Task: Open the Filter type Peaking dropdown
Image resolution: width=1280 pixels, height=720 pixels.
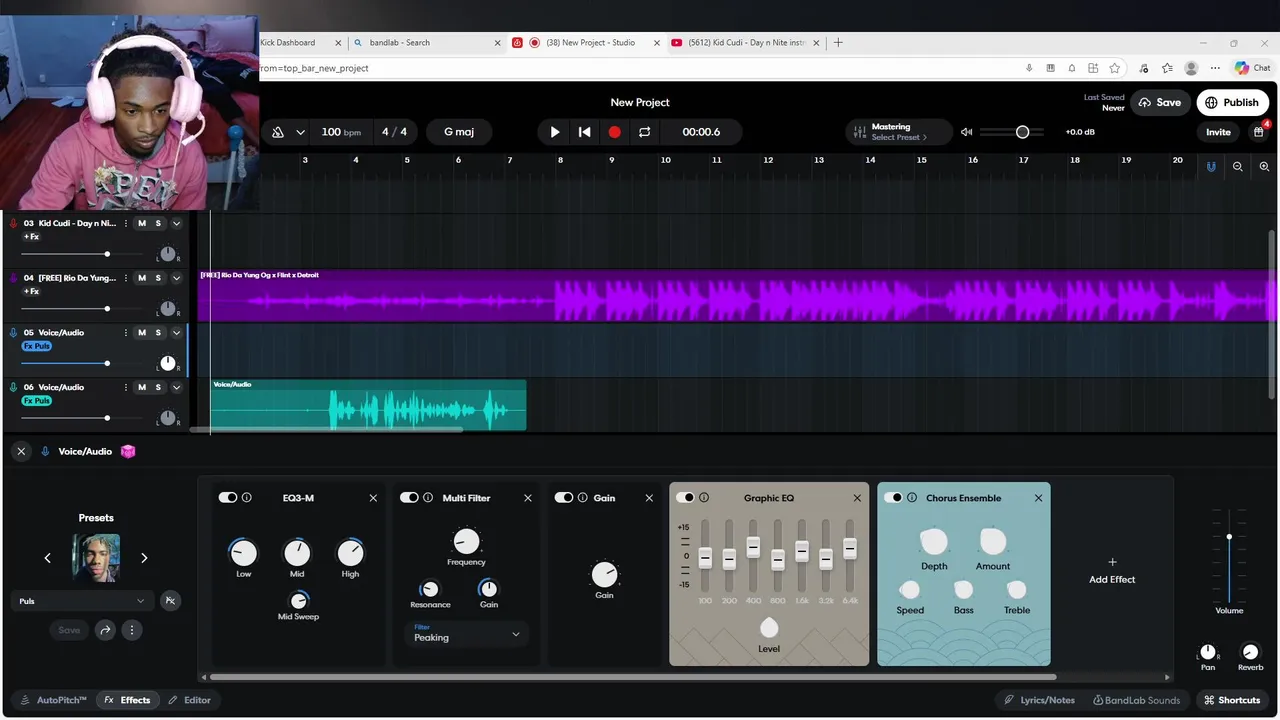Action: (466, 633)
